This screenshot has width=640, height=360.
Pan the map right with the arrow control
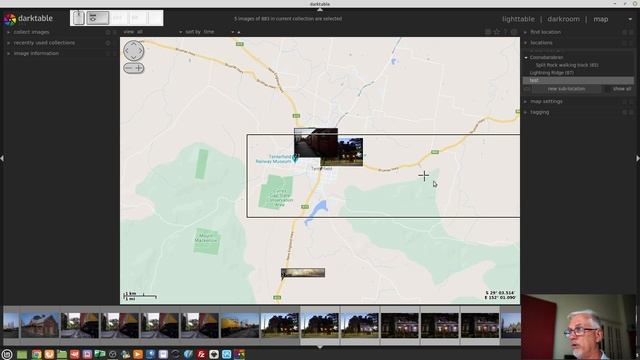140,51
